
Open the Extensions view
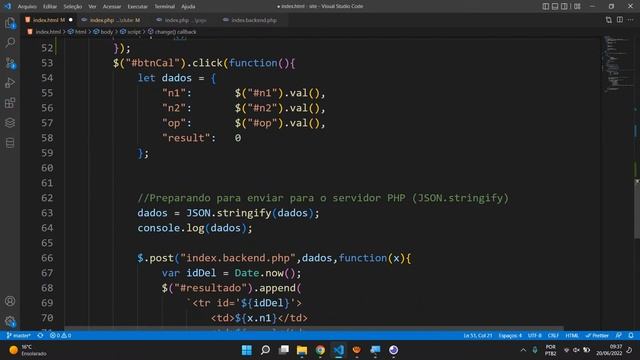(x=10, y=103)
